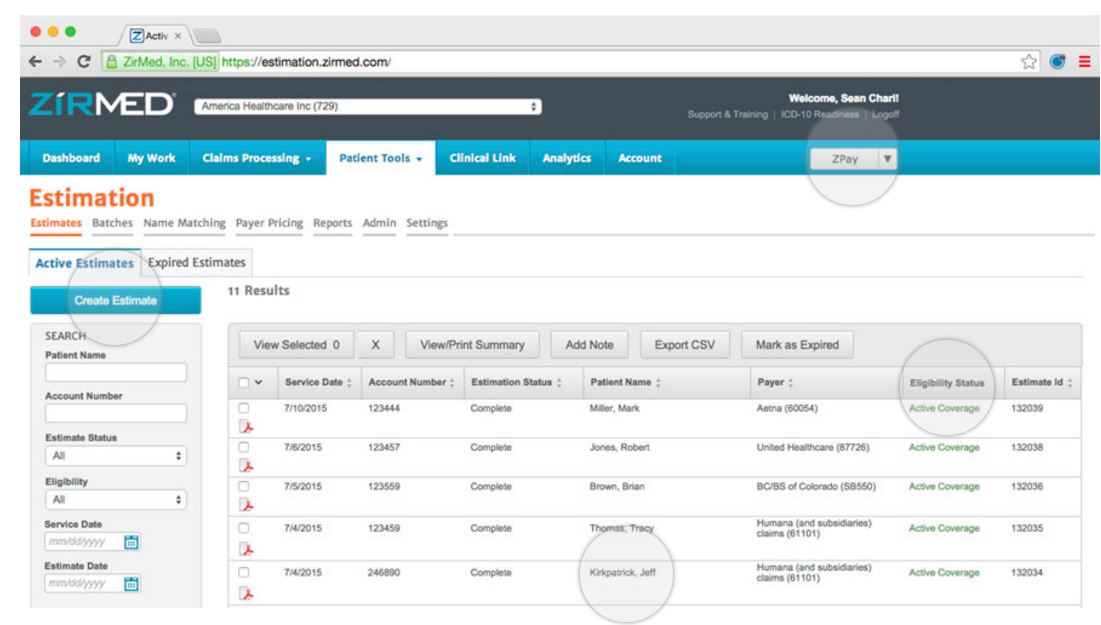Screen dimensions: 1101x625
Task: Sort by Estimate Id column
Action: (x=1041, y=382)
